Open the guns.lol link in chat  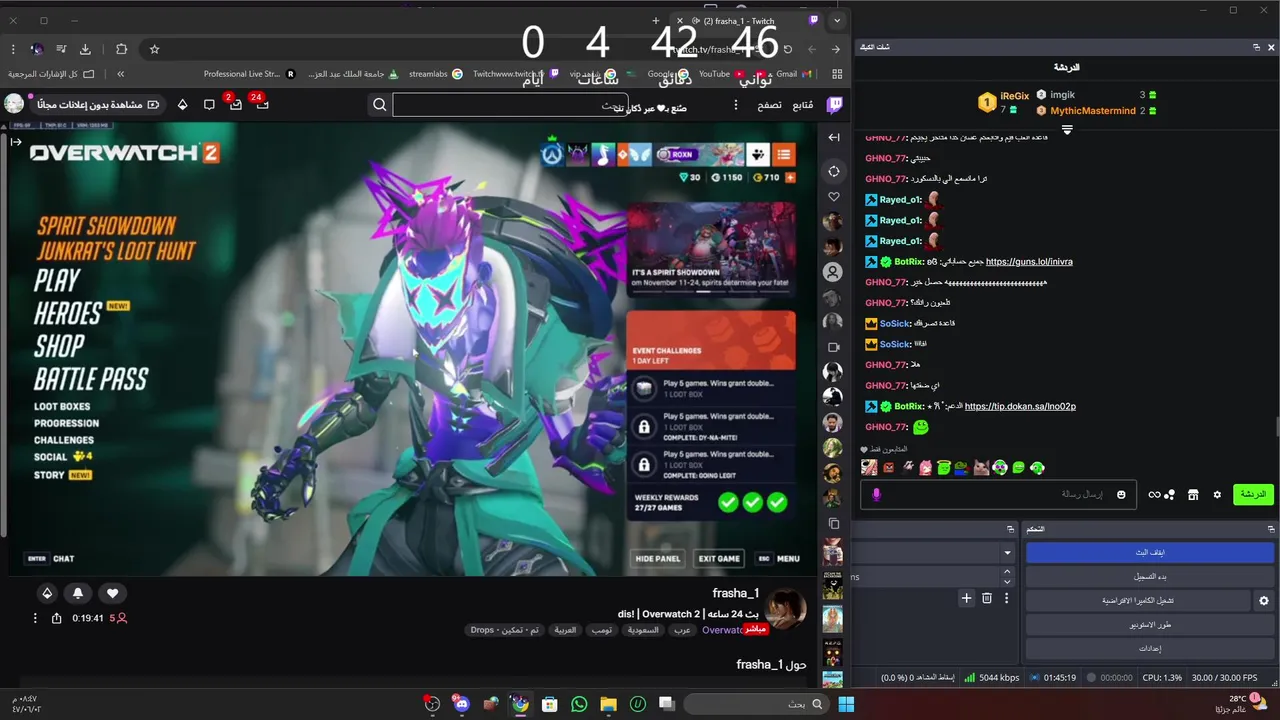click(x=1029, y=262)
